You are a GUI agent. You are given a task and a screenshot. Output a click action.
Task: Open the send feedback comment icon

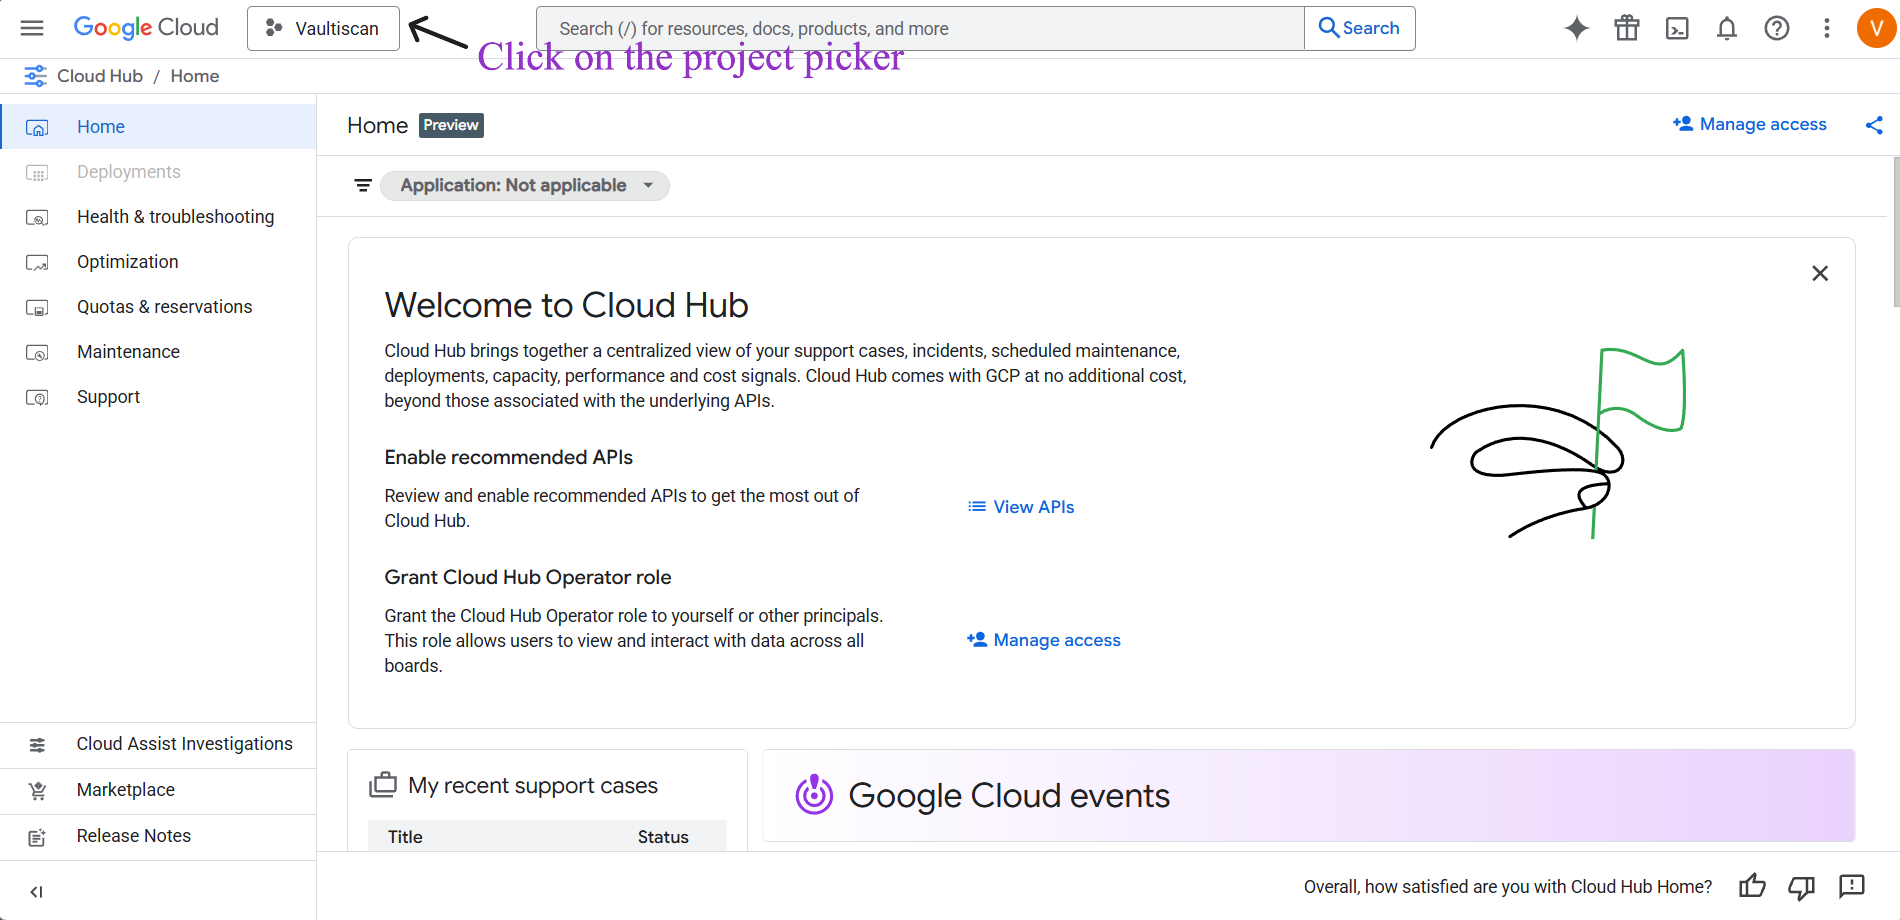click(x=1852, y=886)
